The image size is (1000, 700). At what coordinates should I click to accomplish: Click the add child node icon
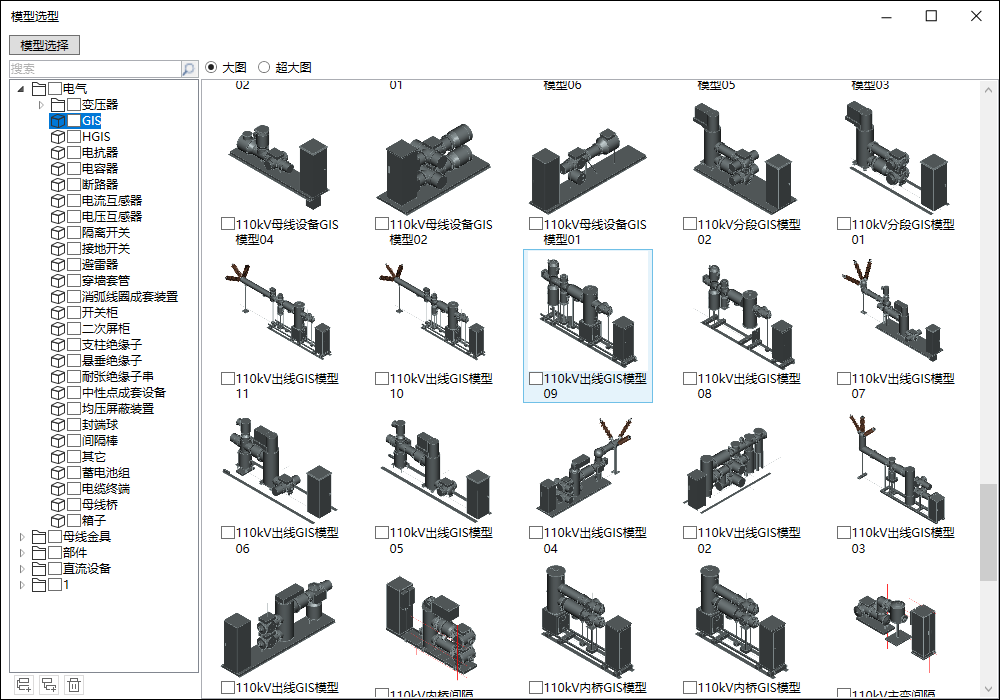pyautogui.click(x=48, y=685)
